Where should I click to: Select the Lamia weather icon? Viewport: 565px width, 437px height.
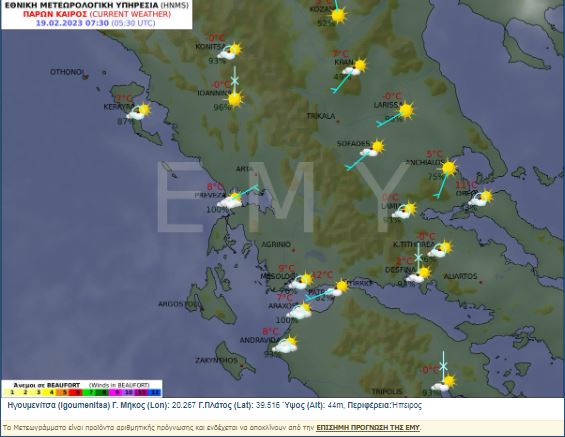click(x=404, y=210)
